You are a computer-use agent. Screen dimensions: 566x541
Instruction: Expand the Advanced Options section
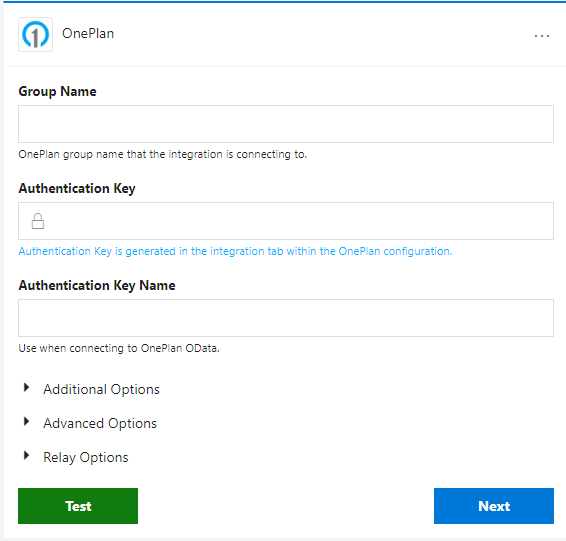[x=90, y=423]
